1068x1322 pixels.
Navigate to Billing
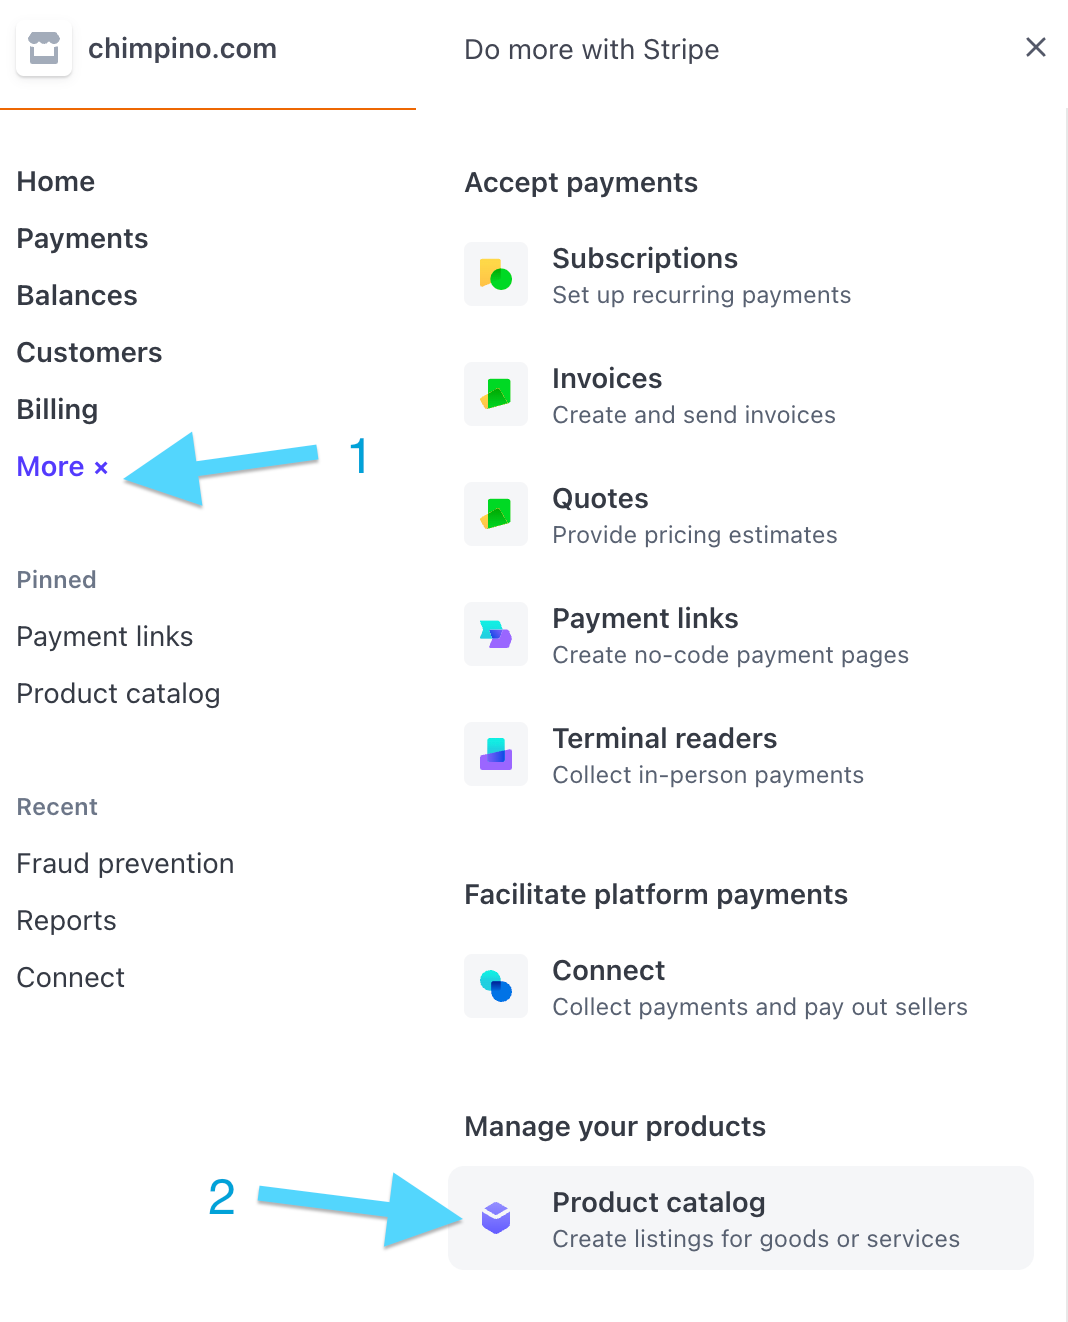pyautogui.click(x=57, y=410)
